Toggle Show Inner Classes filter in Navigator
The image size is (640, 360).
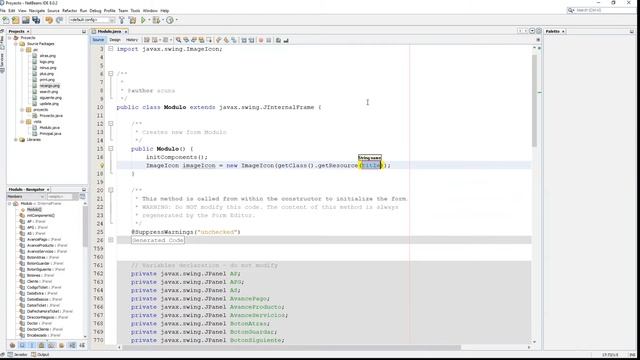[x=51, y=345]
